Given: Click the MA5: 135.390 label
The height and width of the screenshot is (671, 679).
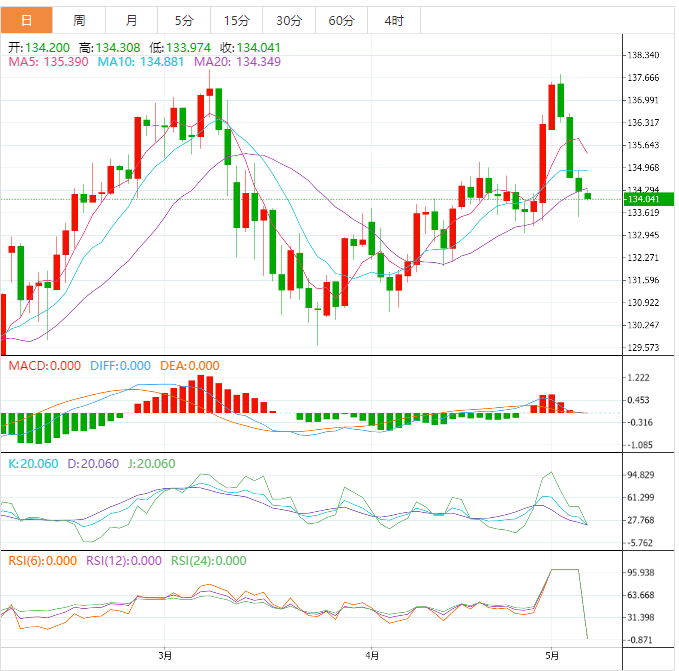Looking at the screenshot, I should click(48, 61).
